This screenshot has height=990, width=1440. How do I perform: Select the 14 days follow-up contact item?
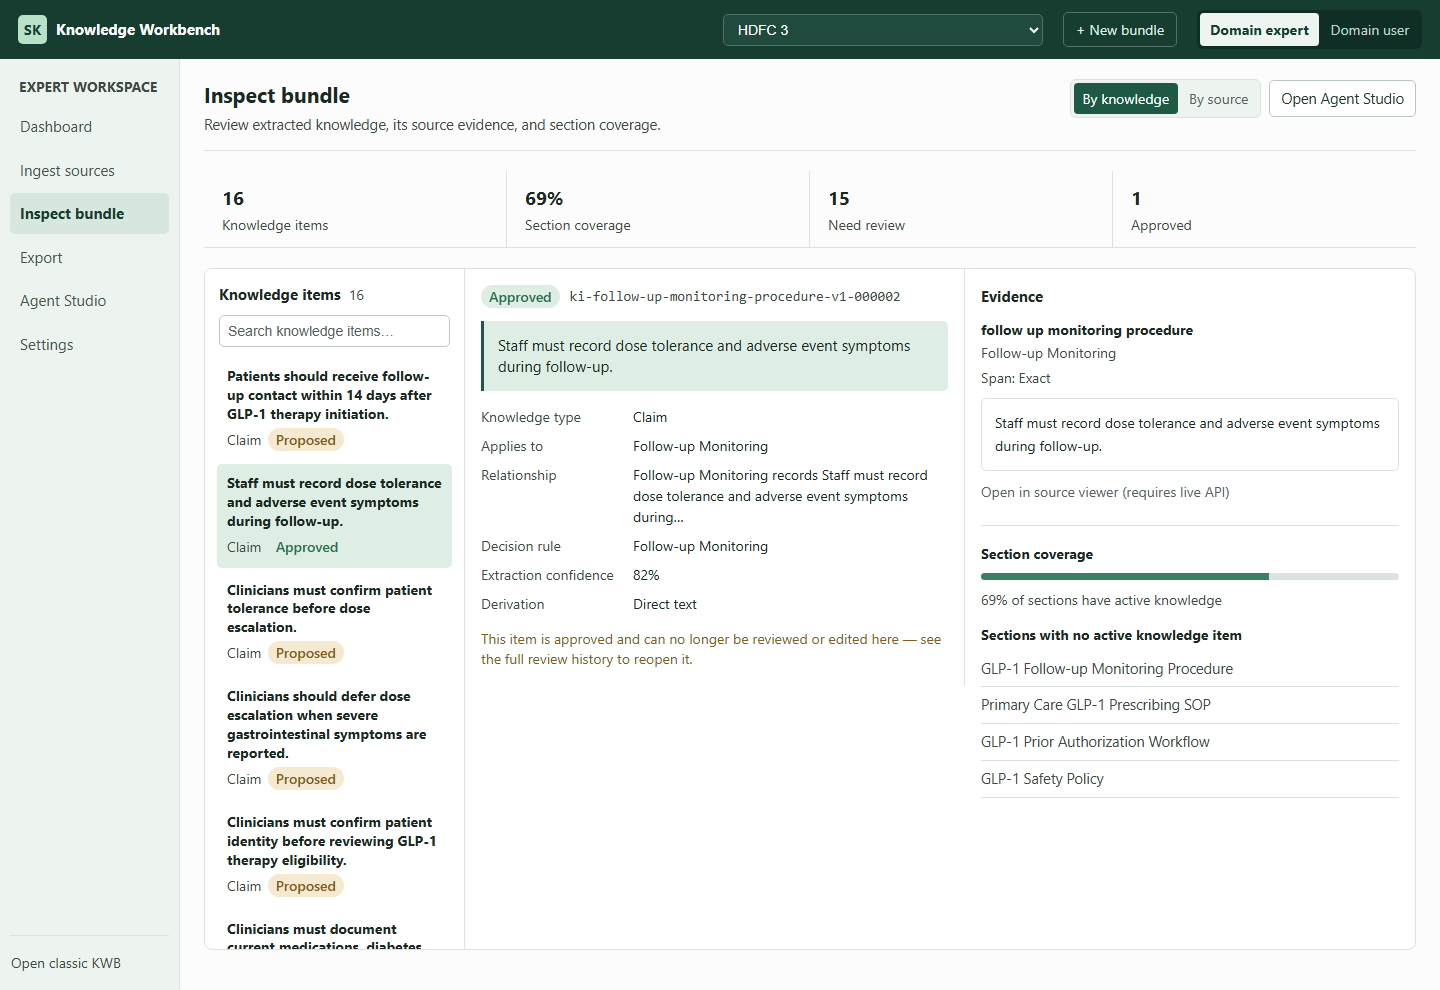point(334,409)
